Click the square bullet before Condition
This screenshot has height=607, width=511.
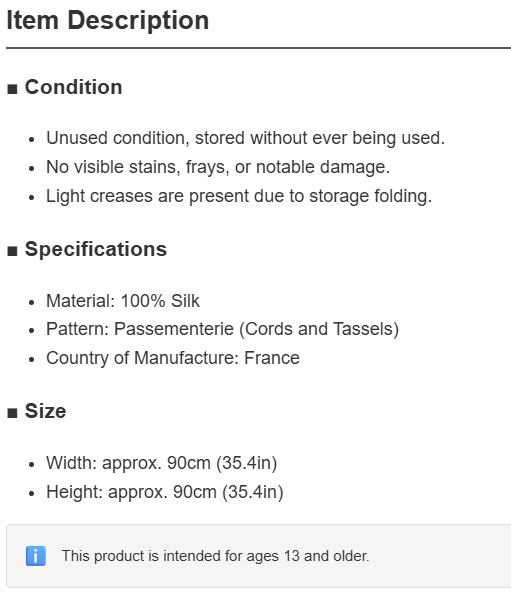(x=12, y=89)
